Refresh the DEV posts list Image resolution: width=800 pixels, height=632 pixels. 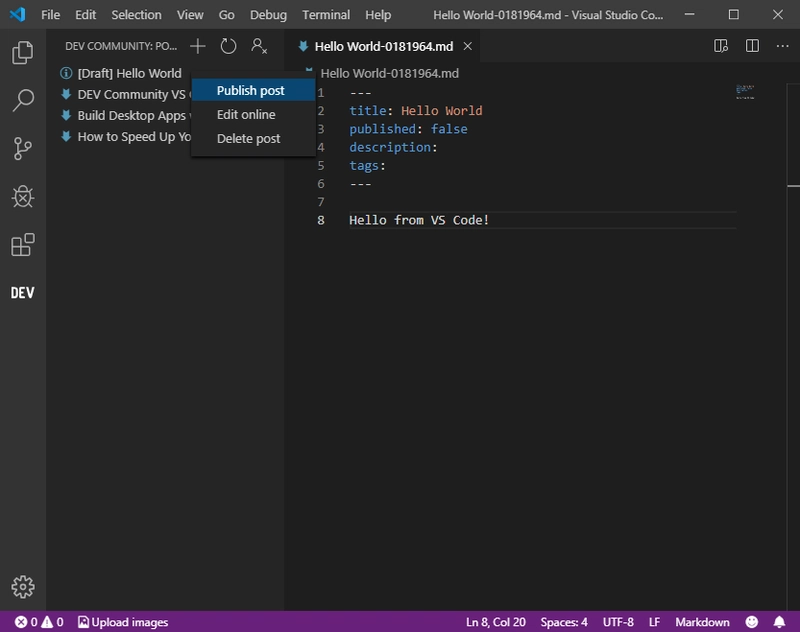coord(228,46)
